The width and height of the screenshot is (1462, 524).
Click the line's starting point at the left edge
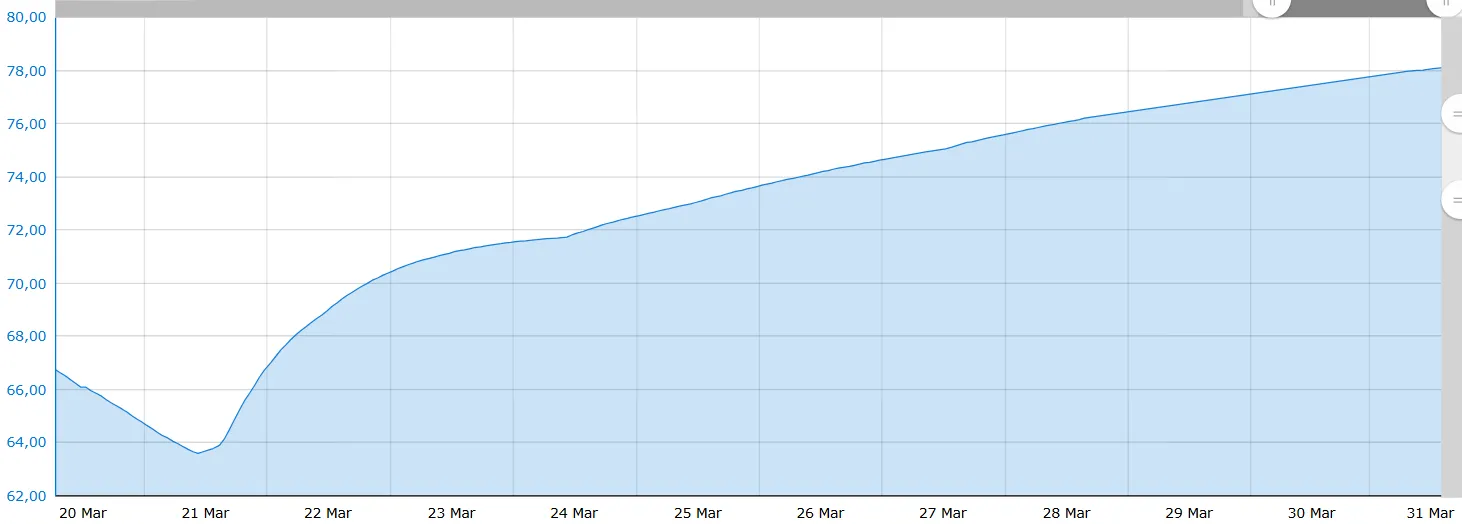coord(57,371)
